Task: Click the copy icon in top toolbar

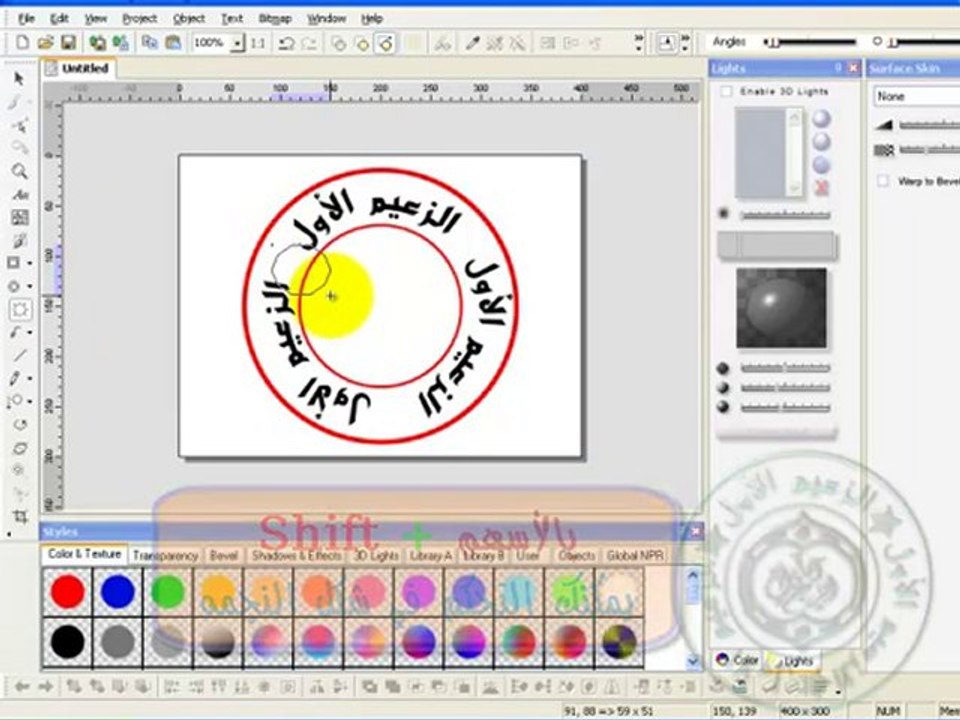Action: tap(149, 42)
